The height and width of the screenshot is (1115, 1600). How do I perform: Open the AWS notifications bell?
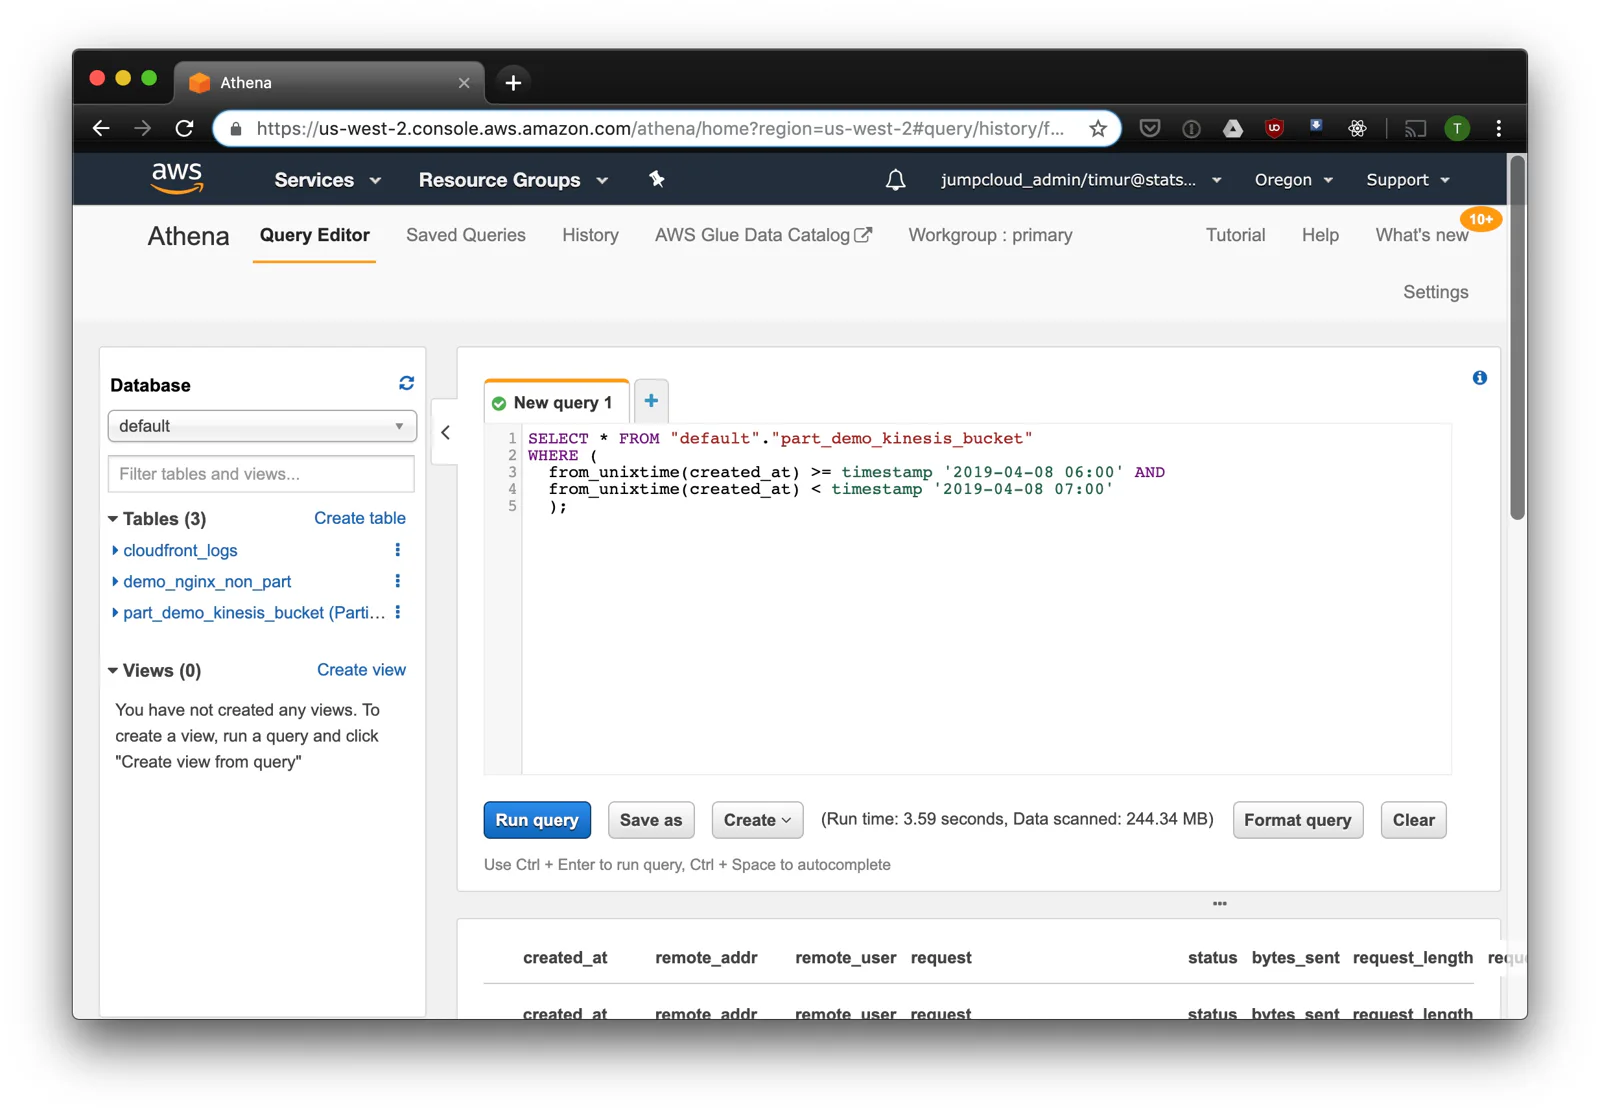click(x=895, y=180)
